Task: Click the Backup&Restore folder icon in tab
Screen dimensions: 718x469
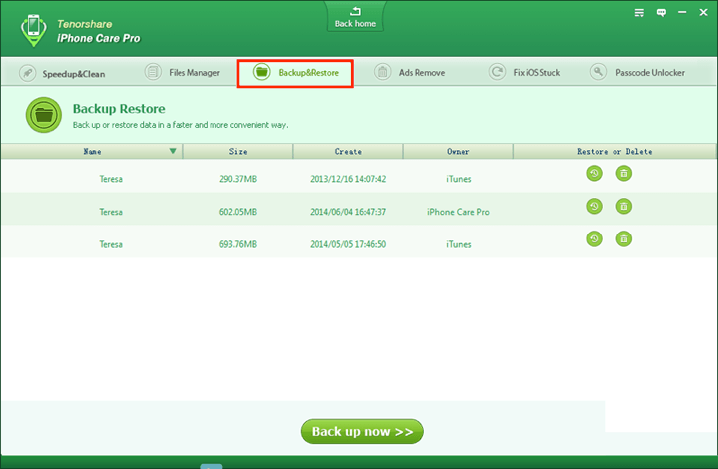Action: [x=261, y=72]
